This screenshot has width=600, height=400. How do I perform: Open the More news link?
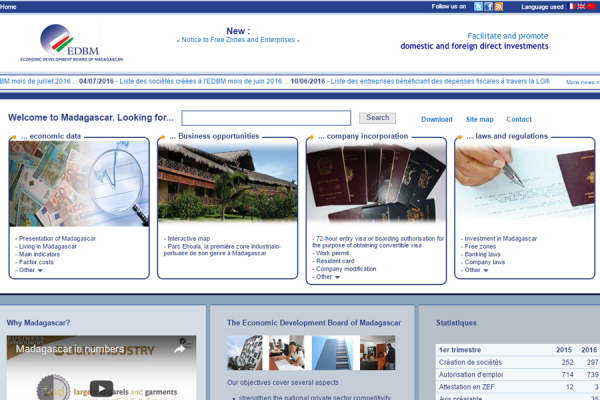tap(582, 83)
